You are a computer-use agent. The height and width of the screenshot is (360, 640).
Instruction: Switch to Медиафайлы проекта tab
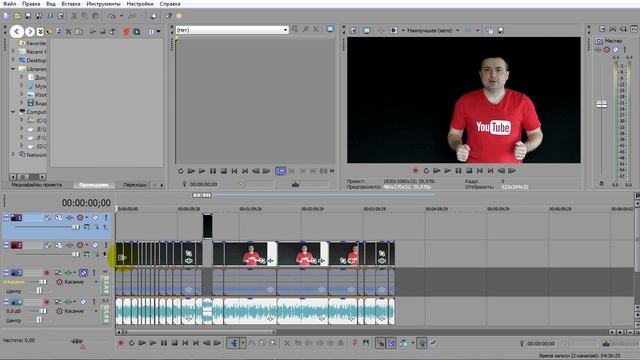37,185
